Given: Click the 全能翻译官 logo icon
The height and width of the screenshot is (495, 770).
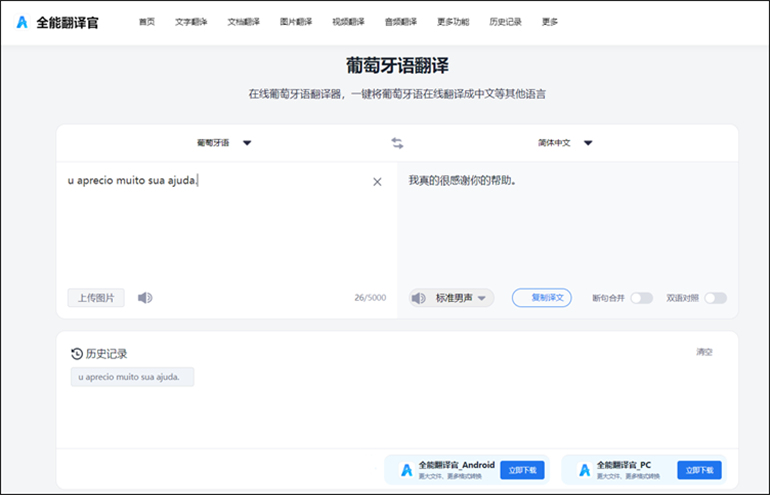Looking at the screenshot, I should 22,21.
